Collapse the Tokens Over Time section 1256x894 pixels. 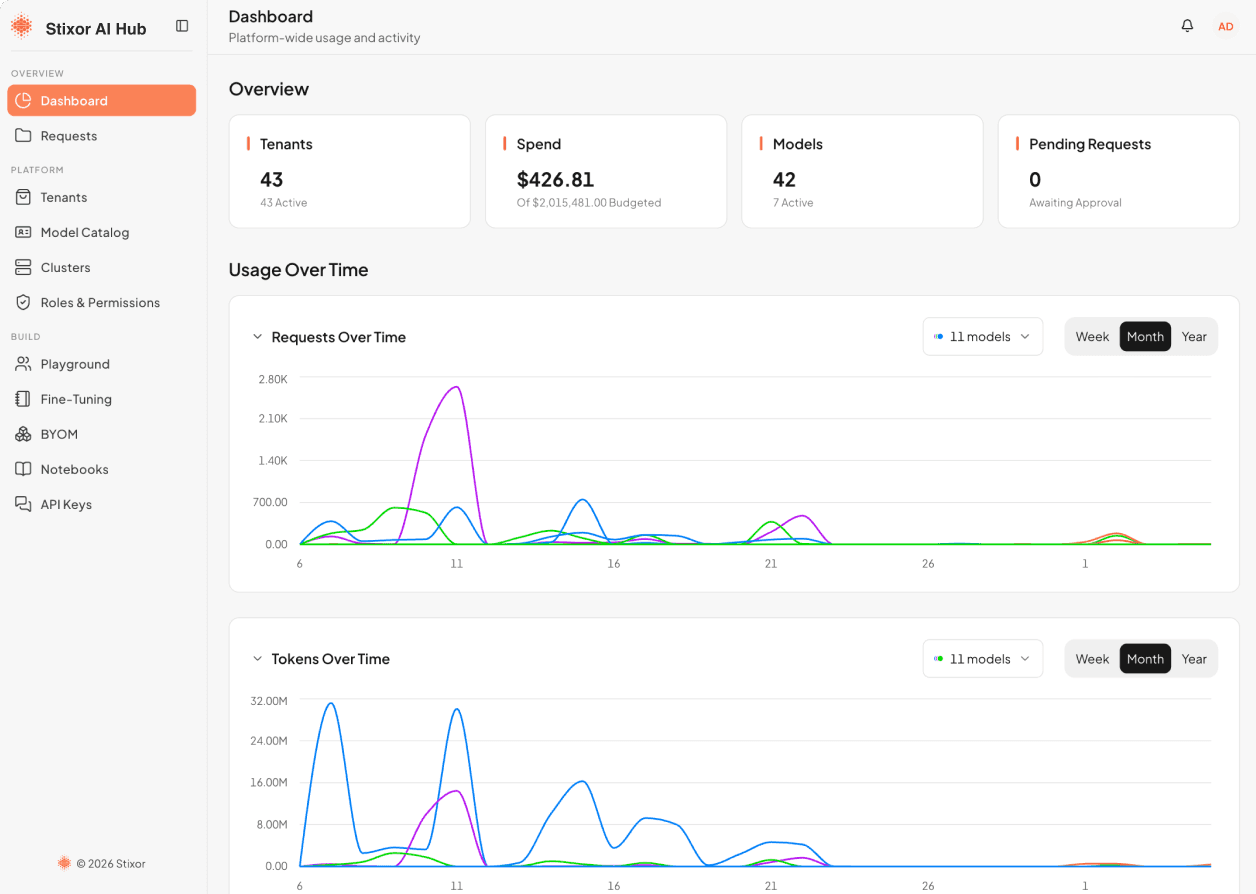(257, 659)
